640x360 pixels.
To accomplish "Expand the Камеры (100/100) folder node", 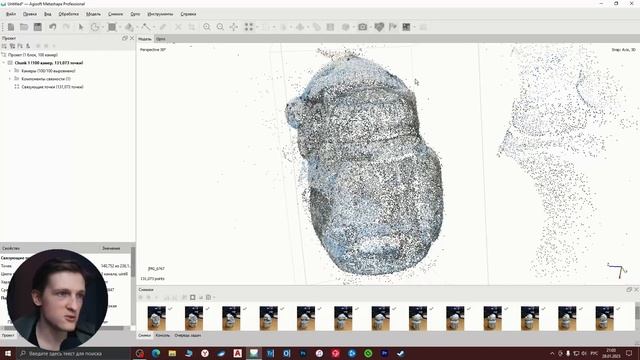I will tap(10, 71).
